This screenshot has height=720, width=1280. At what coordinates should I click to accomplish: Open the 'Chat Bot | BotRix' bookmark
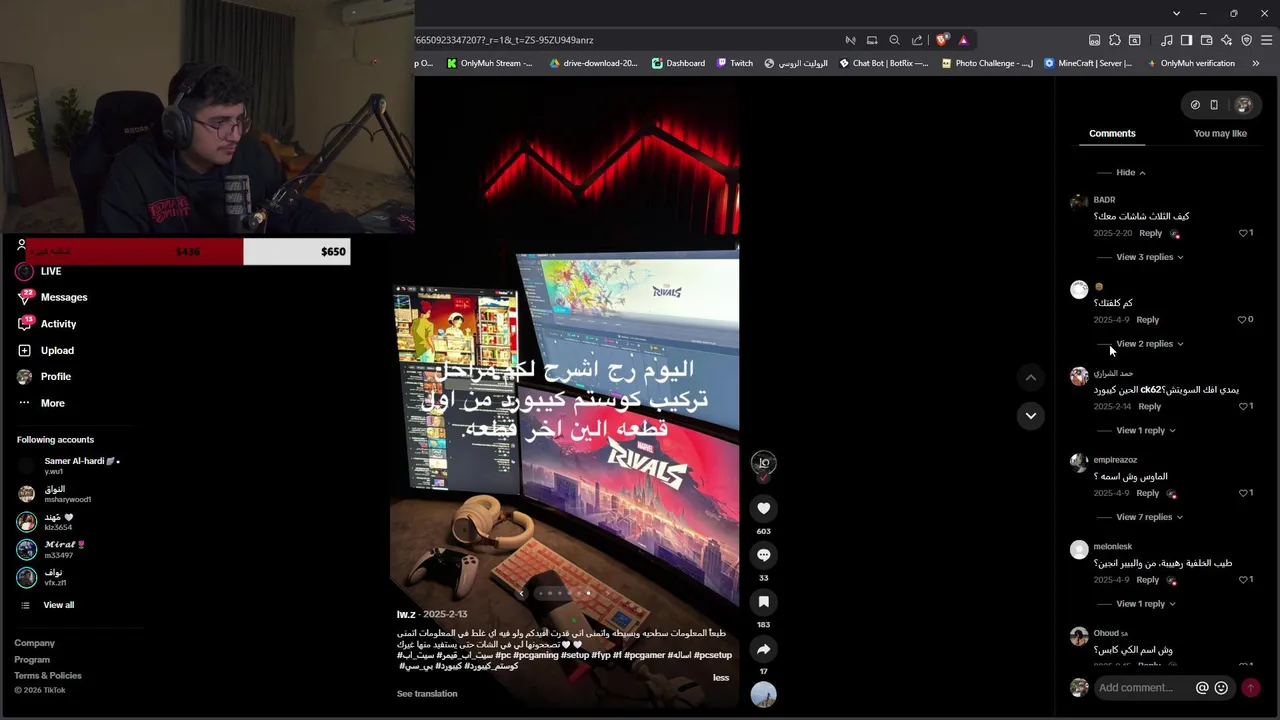pyautogui.click(x=883, y=63)
